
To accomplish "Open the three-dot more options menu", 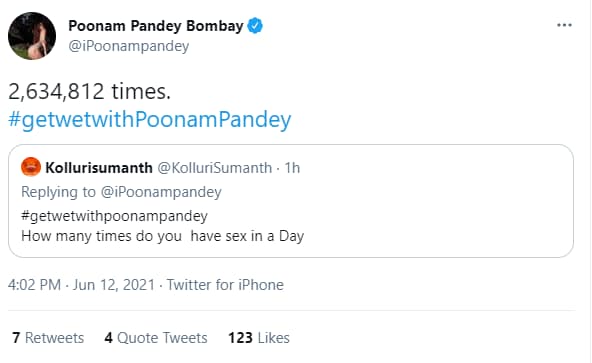I will pos(564,25).
